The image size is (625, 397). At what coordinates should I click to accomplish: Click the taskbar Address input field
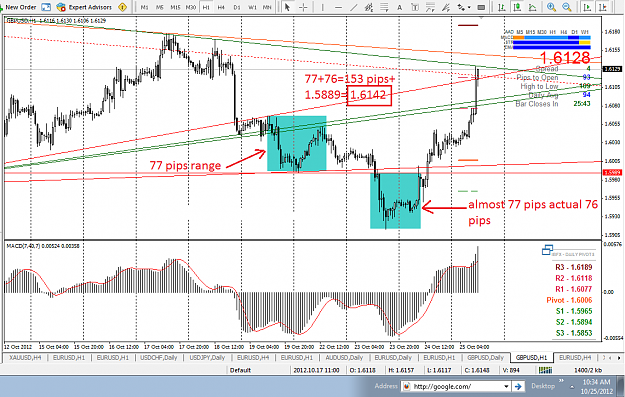456,386
